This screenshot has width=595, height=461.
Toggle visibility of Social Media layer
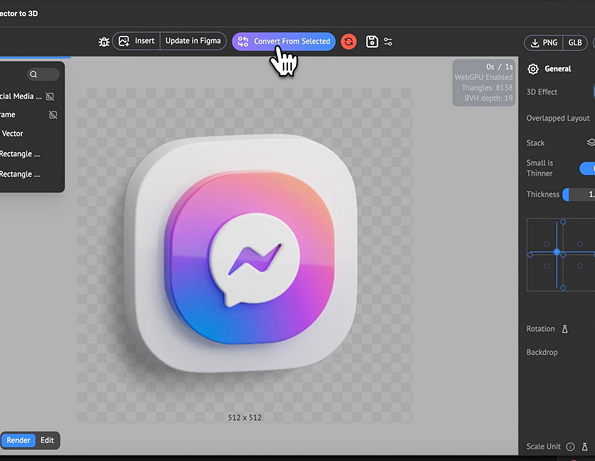point(50,96)
